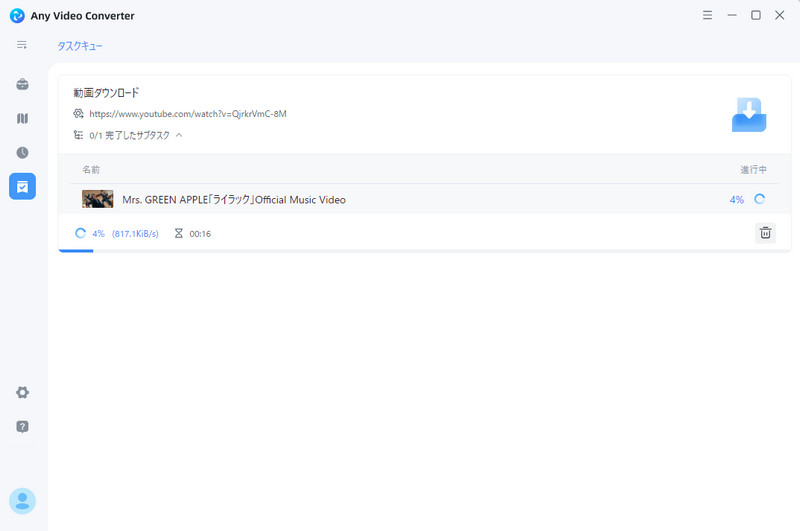The width and height of the screenshot is (800, 531).
Task: Click the subtask tree icon
Action: tap(78, 135)
